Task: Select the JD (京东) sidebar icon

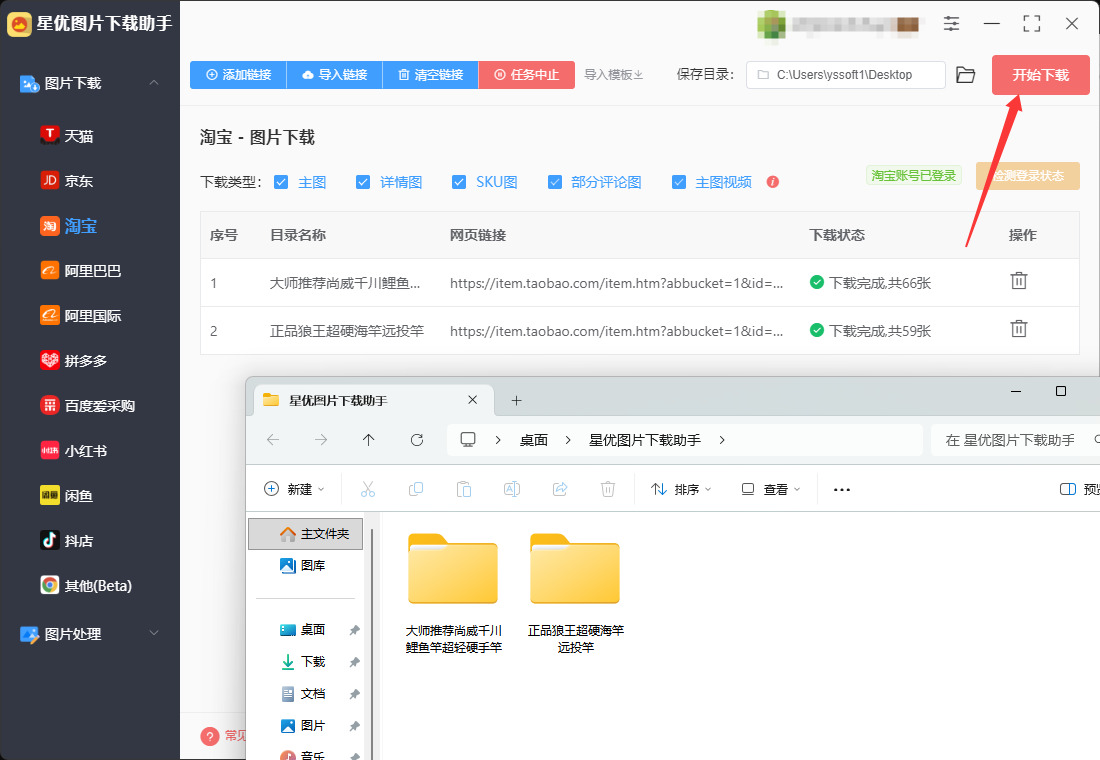Action: [x=50, y=180]
